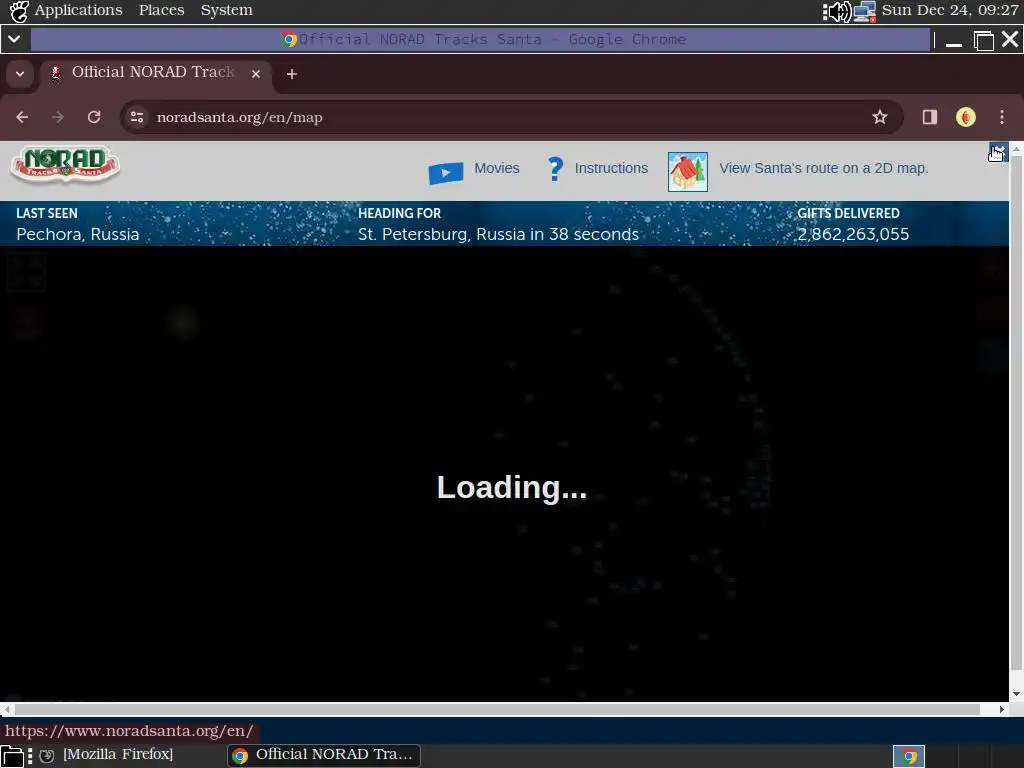Screen dimensions: 1024x768
Task: Go back using the browser back arrow
Action: pos(22,118)
